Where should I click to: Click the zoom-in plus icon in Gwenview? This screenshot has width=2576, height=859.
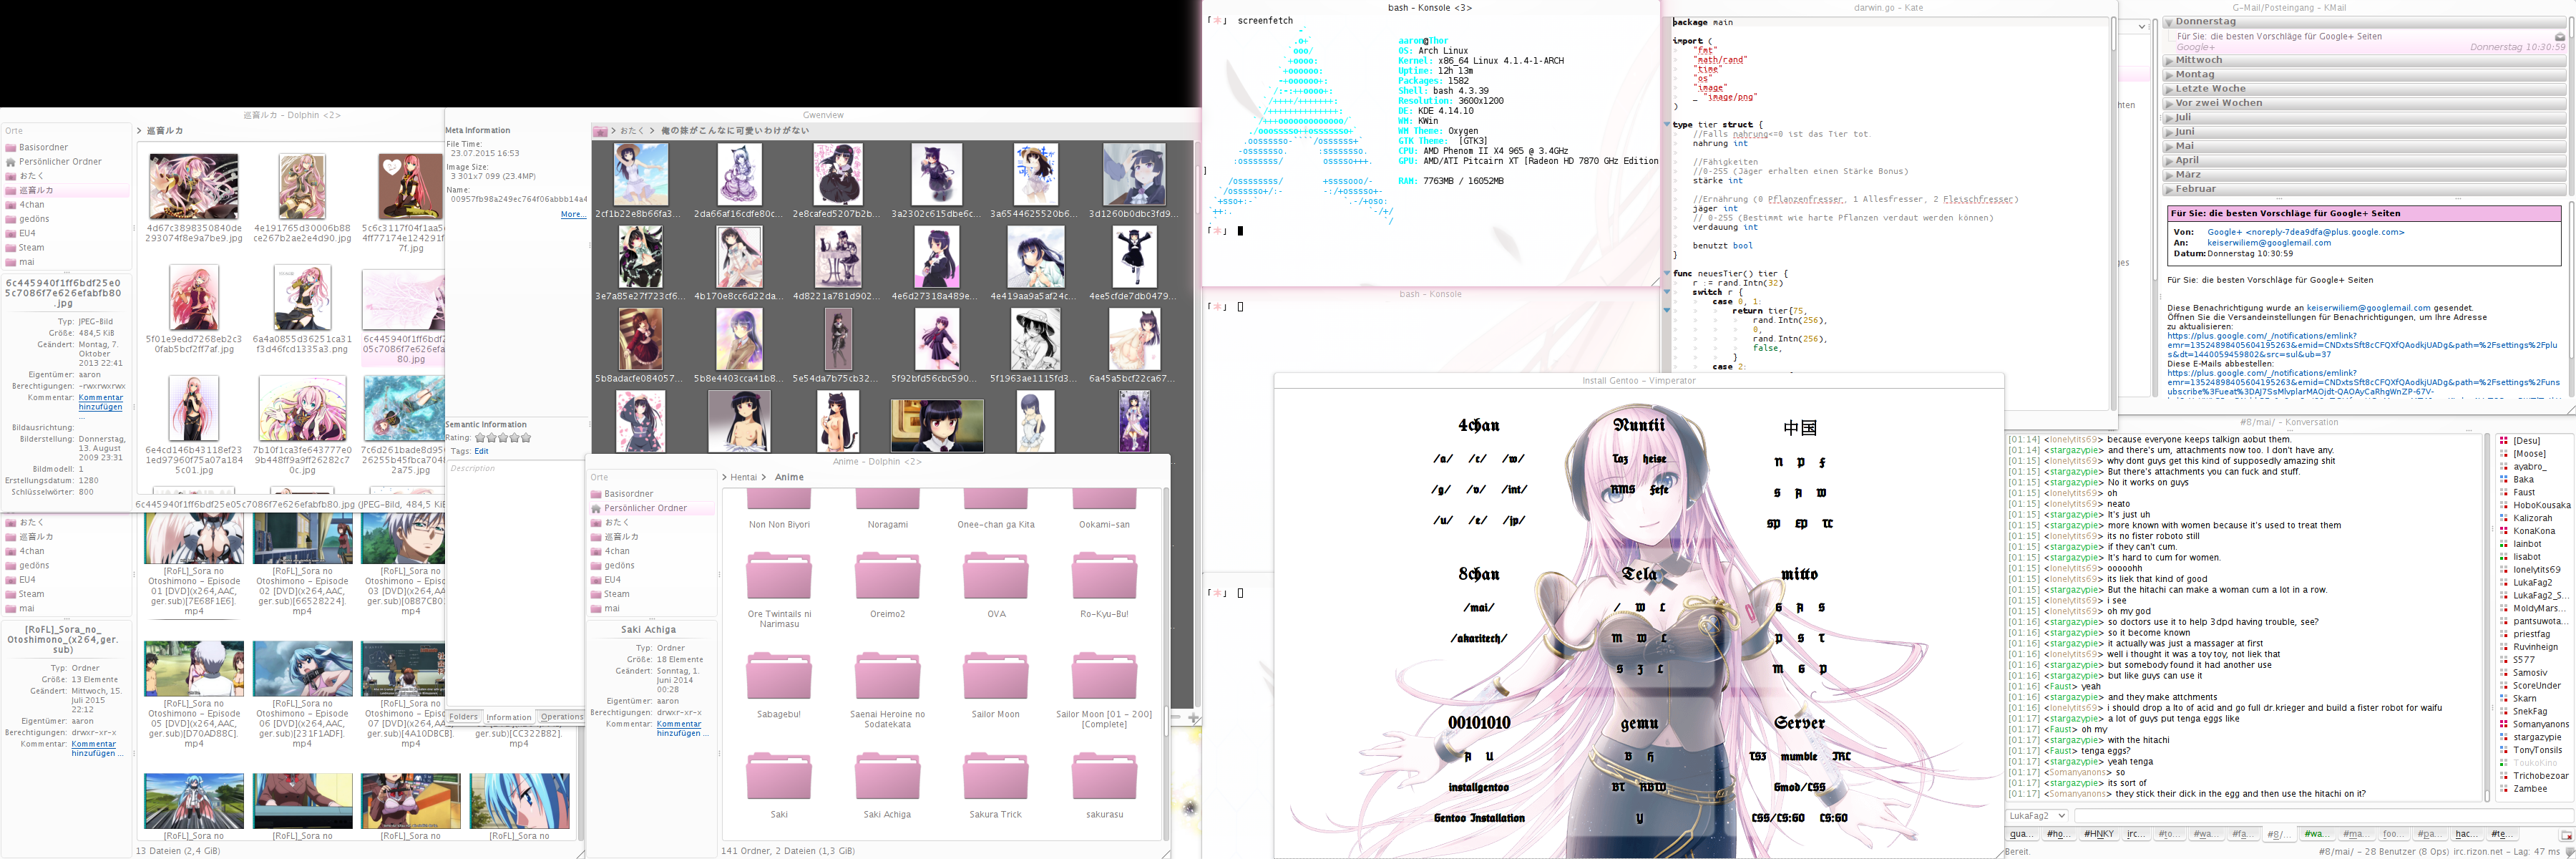pyautogui.click(x=1193, y=719)
